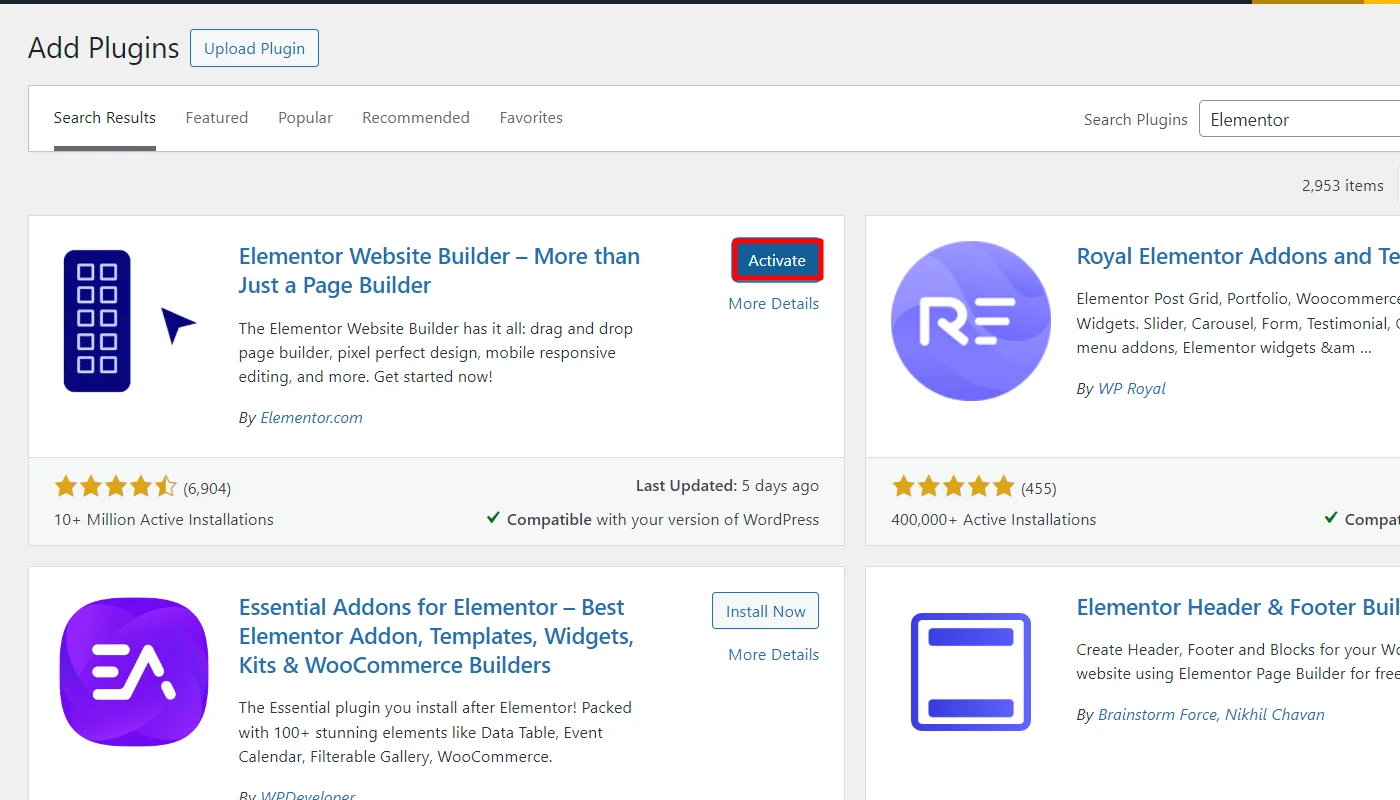Open the Elementor Website Builder title link

(x=439, y=270)
